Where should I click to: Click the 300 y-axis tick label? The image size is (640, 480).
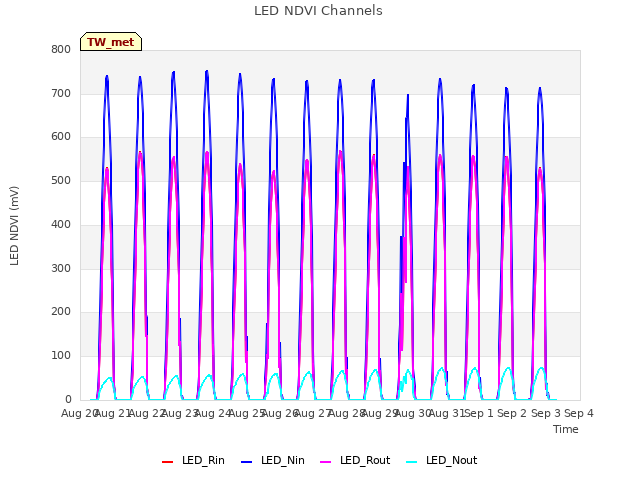point(61,268)
